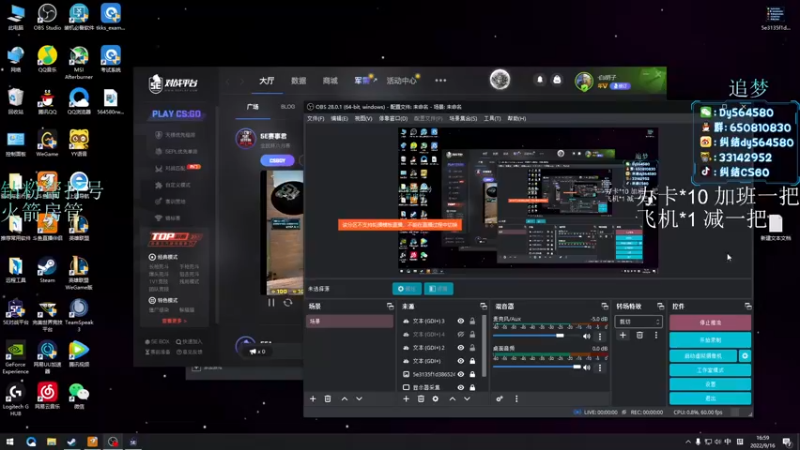Open 商城 tab in 5E platform
Screen dimensions: 800x450
(x=330, y=81)
